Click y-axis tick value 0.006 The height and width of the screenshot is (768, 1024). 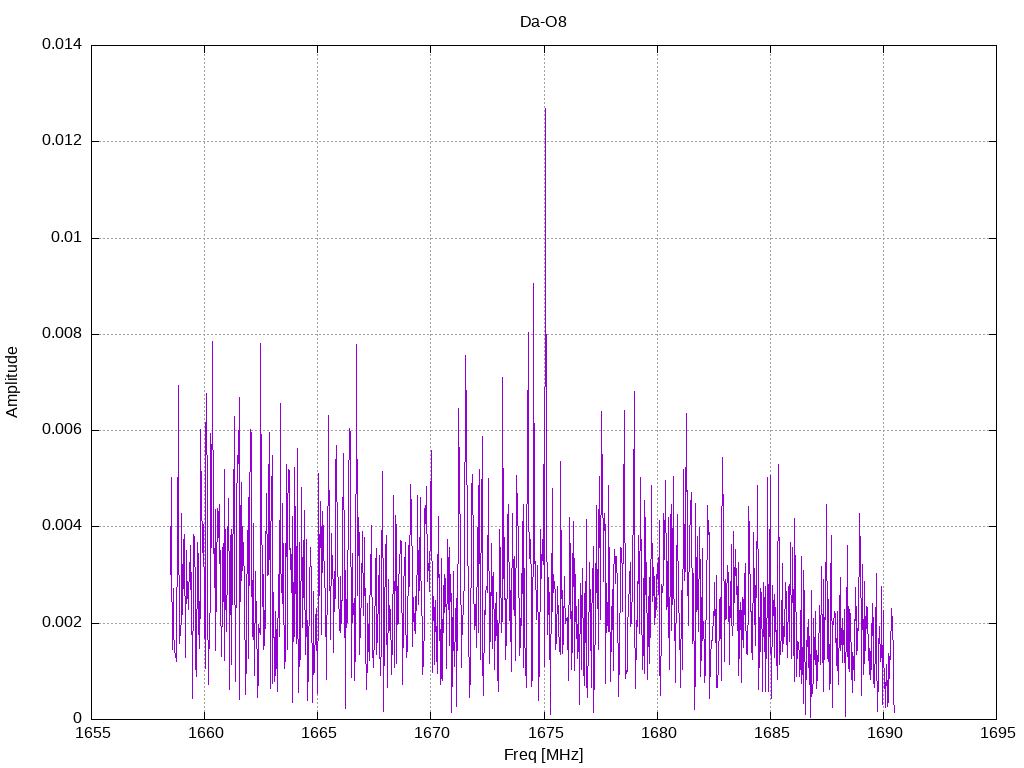62,430
